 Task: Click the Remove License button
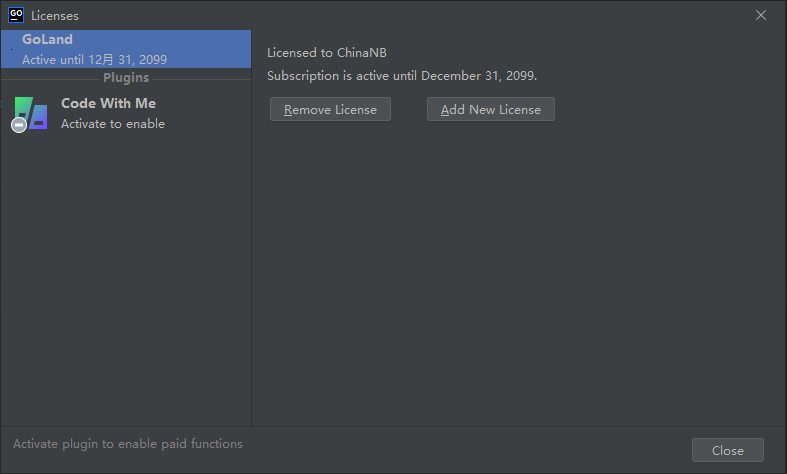tap(330, 109)
